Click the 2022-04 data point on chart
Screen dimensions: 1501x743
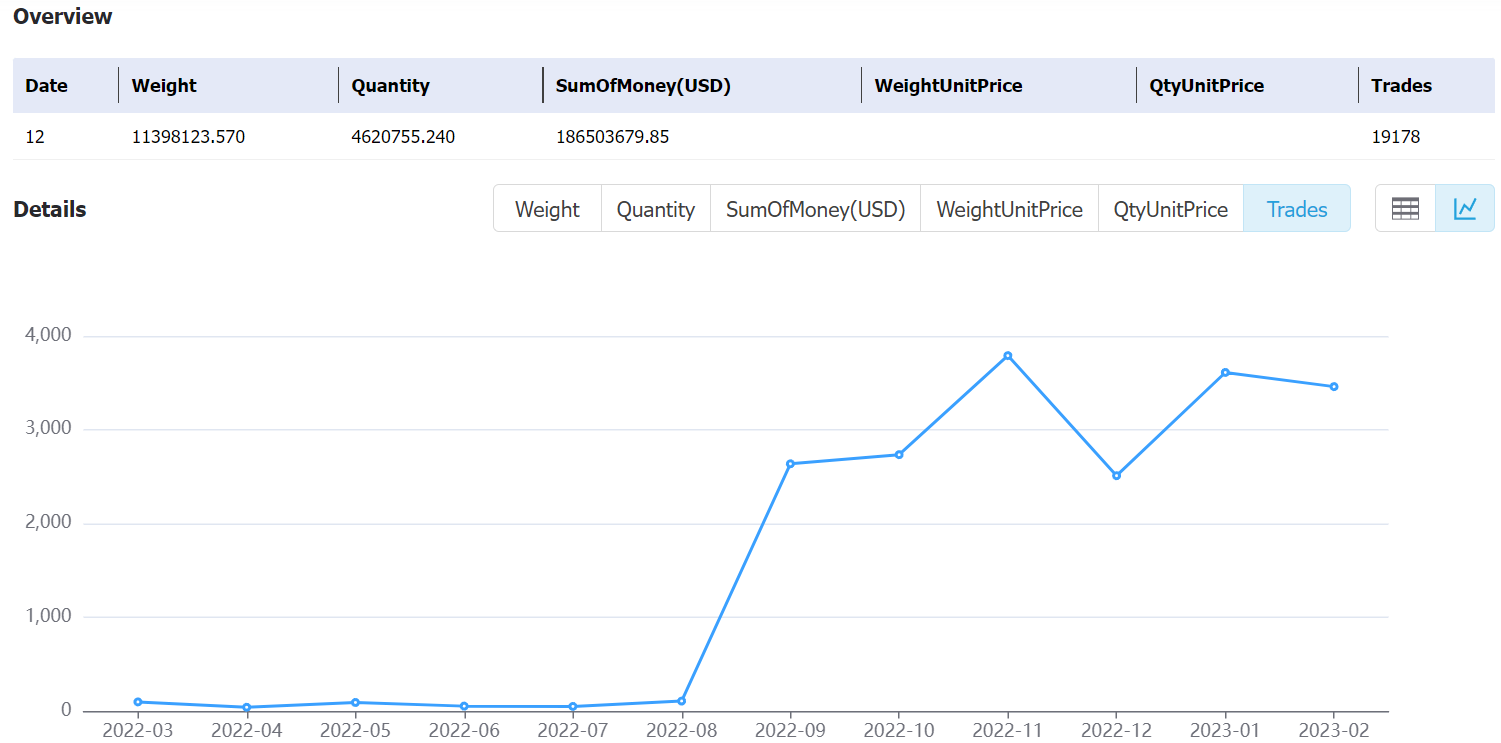point(246,707)
